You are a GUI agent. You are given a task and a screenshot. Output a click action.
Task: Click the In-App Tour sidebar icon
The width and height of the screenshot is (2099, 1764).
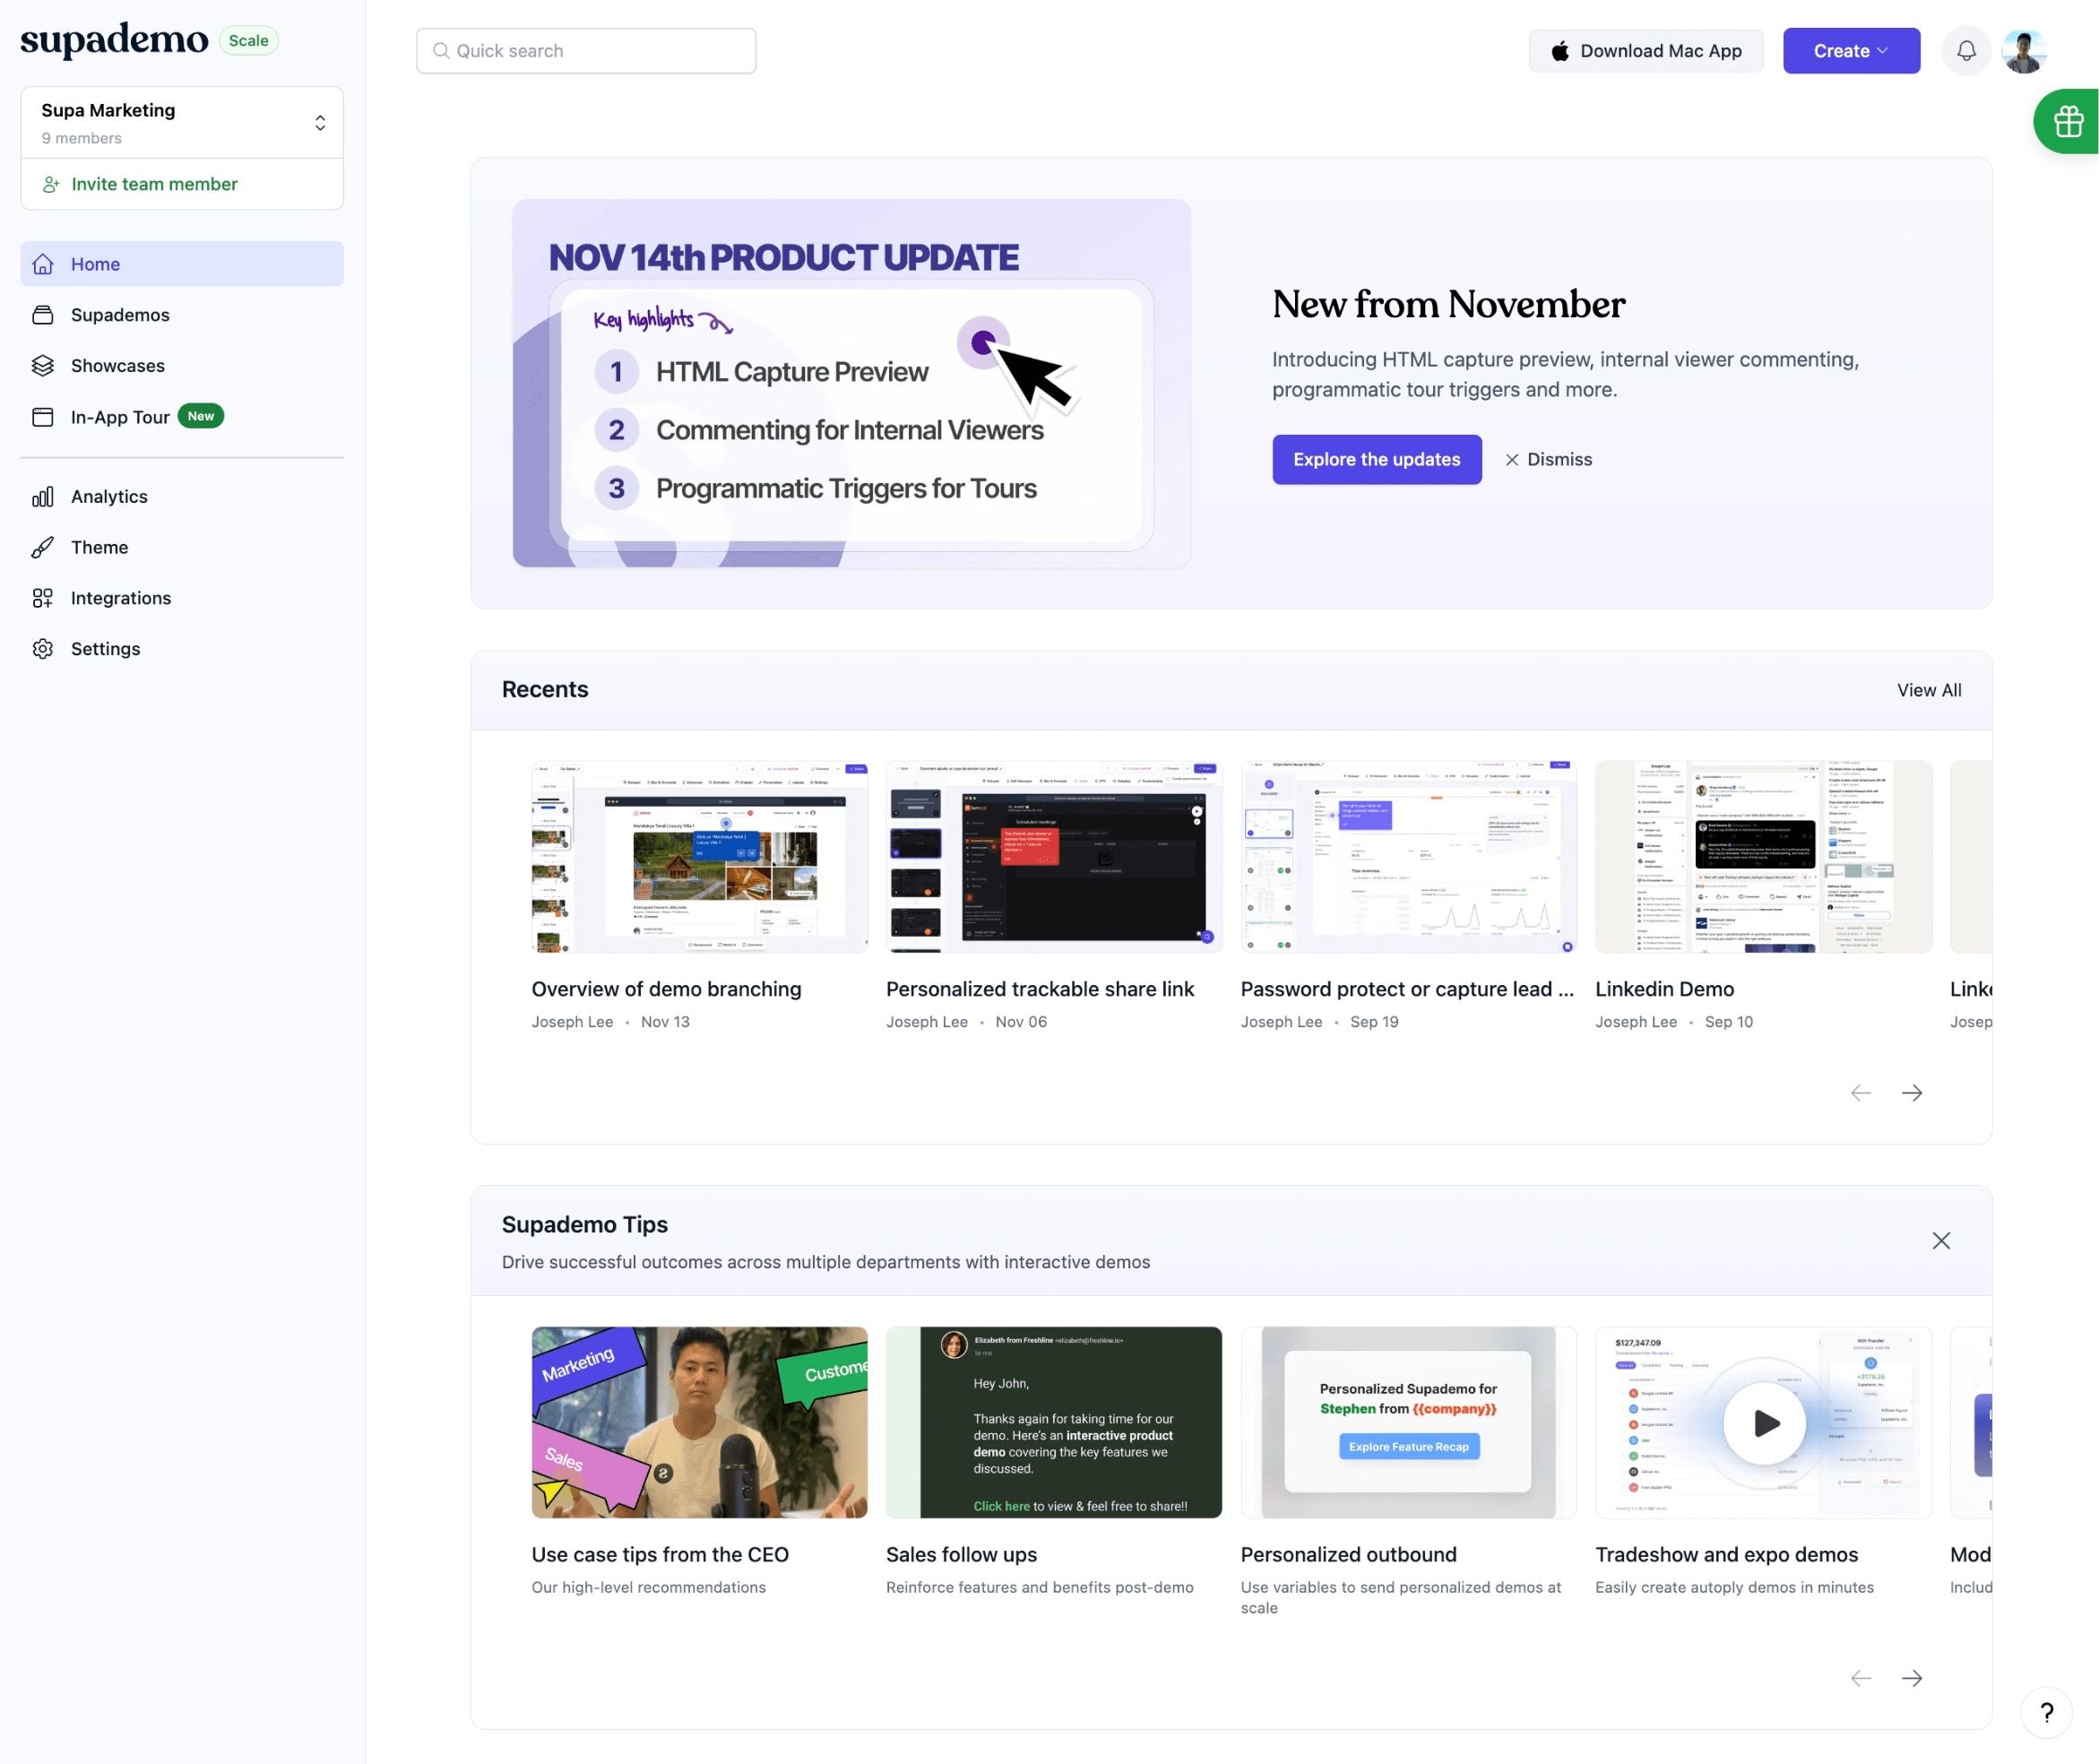[42, 417]
